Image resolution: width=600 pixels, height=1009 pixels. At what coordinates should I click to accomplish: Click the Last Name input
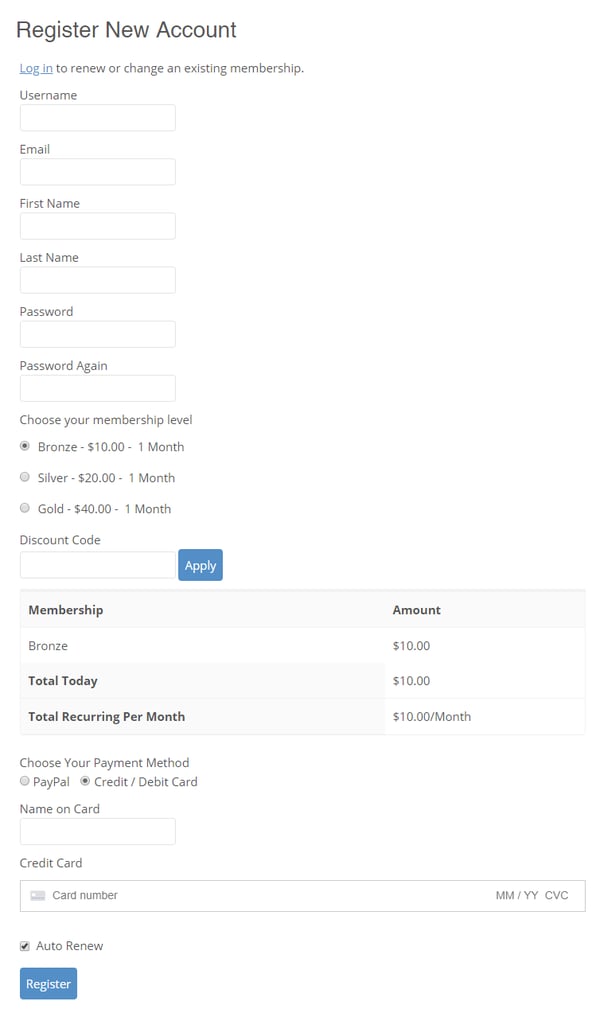[97, 280]
